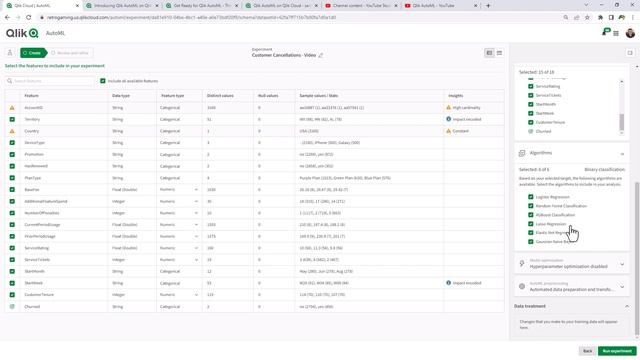This screenshot has height=360, width=640.
Task: Click the Model optimization bulb icon
Action: 522,264
